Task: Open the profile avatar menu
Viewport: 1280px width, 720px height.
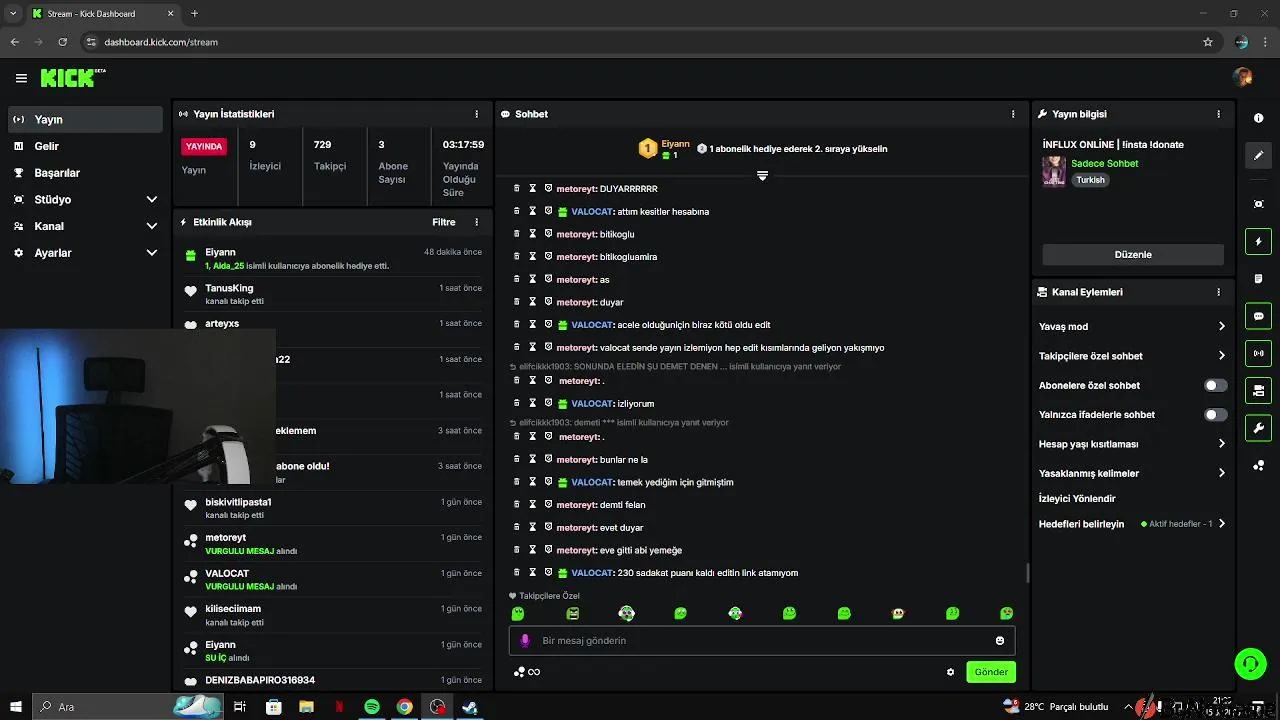Action: [x=1243, y=77]
